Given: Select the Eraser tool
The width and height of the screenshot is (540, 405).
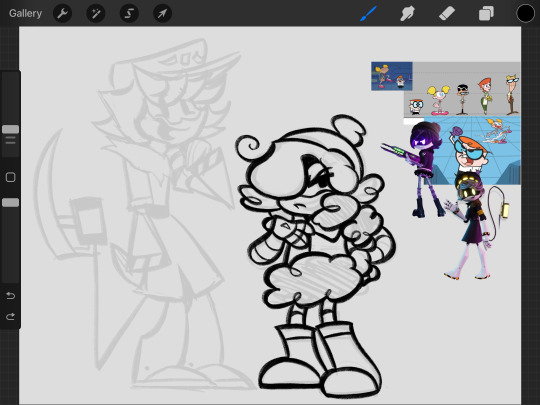Looking at the screenshot, I should 447,13.
